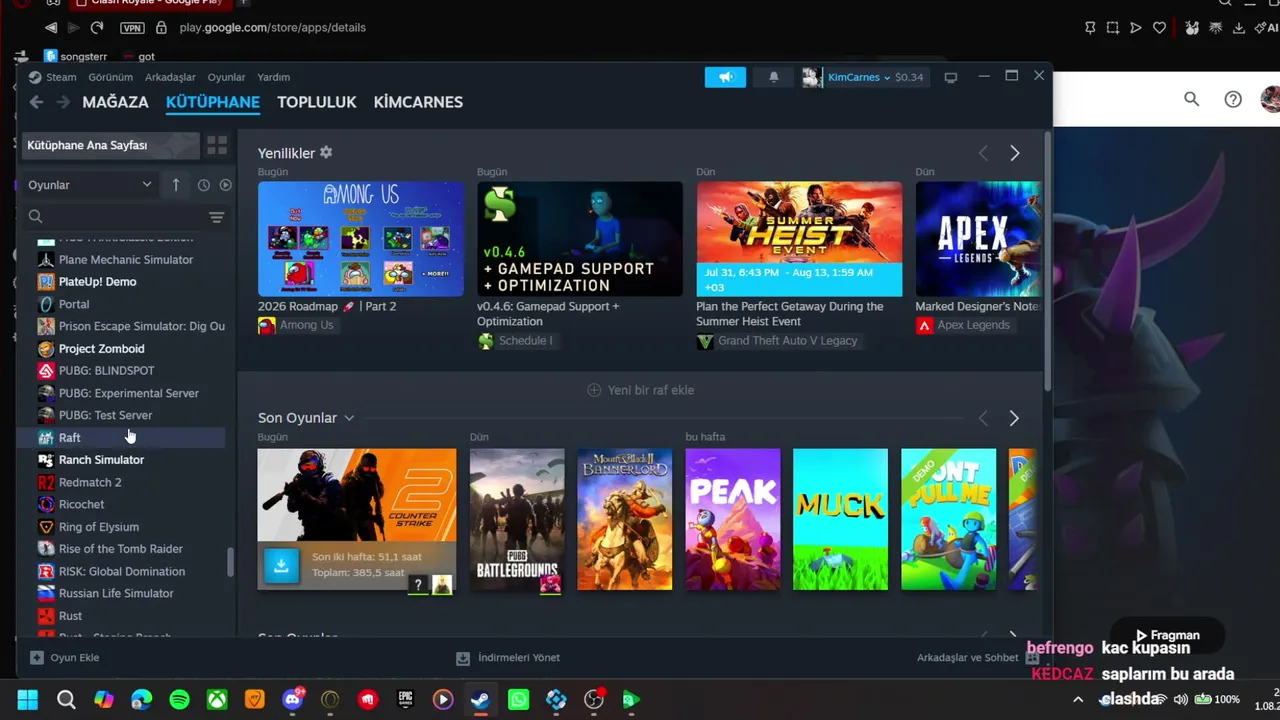Switch to the TOPLULUK tab
The height and width of the screenshot is (720, 1280).
point(317,102)
